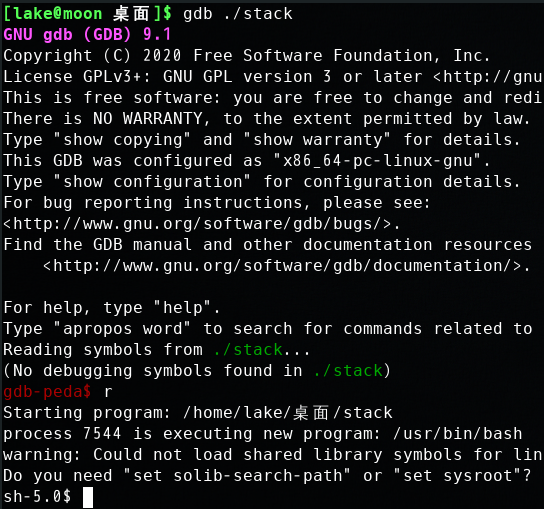Click the gdb ./stack command text
The height and width of the screenshot is (509, 544).
pyautogui.click(x=238, y=14)
